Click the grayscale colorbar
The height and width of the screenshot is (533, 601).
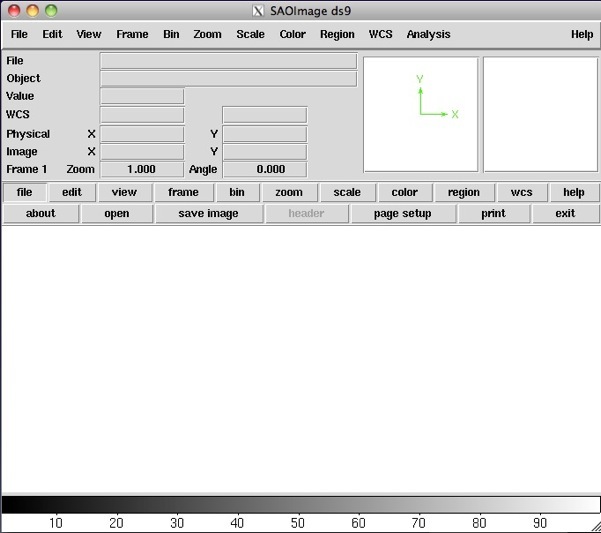click(300, 505)
